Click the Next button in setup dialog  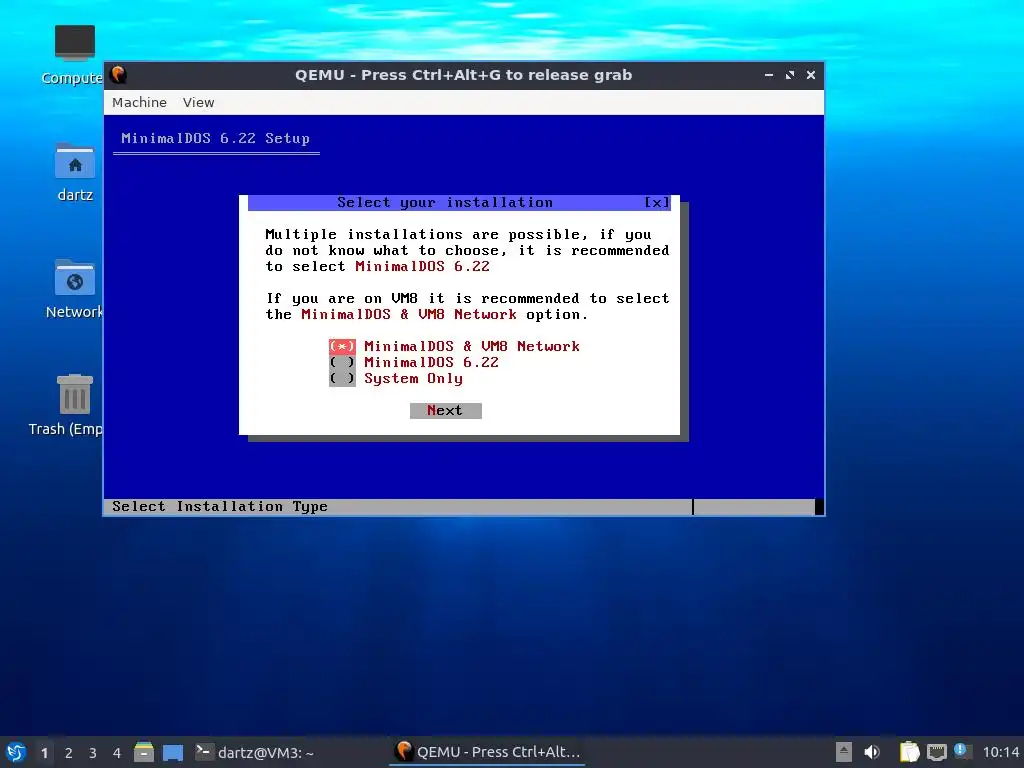click(x=445, y=410)
